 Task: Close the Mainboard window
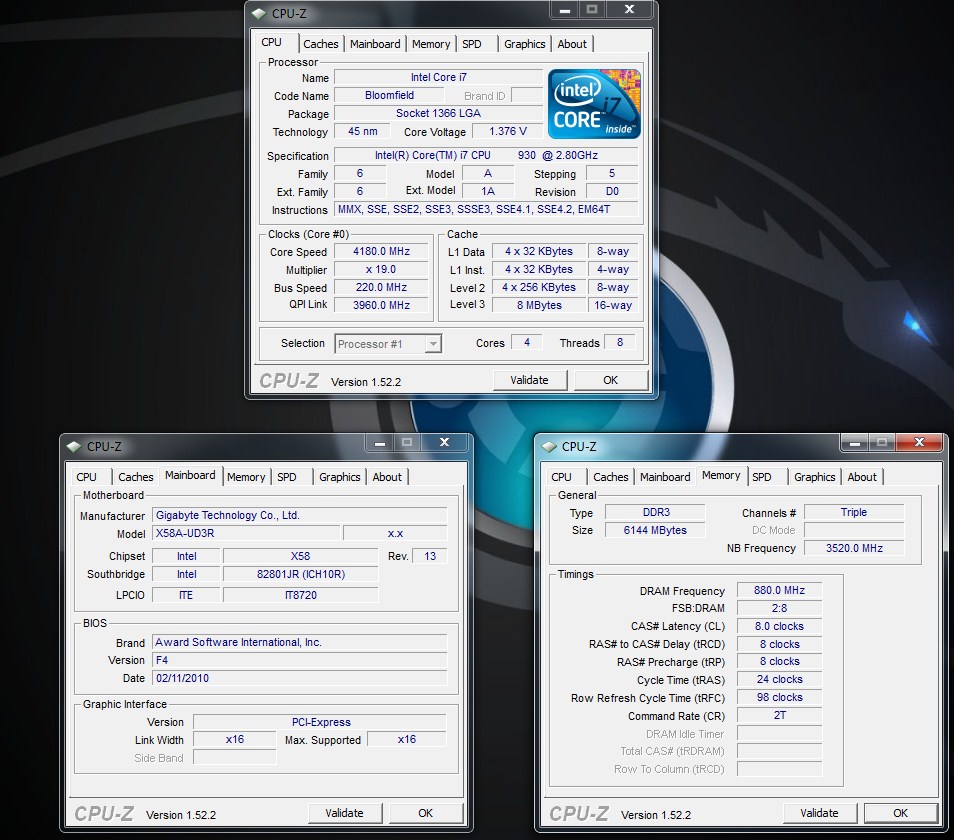coord(445,443)
